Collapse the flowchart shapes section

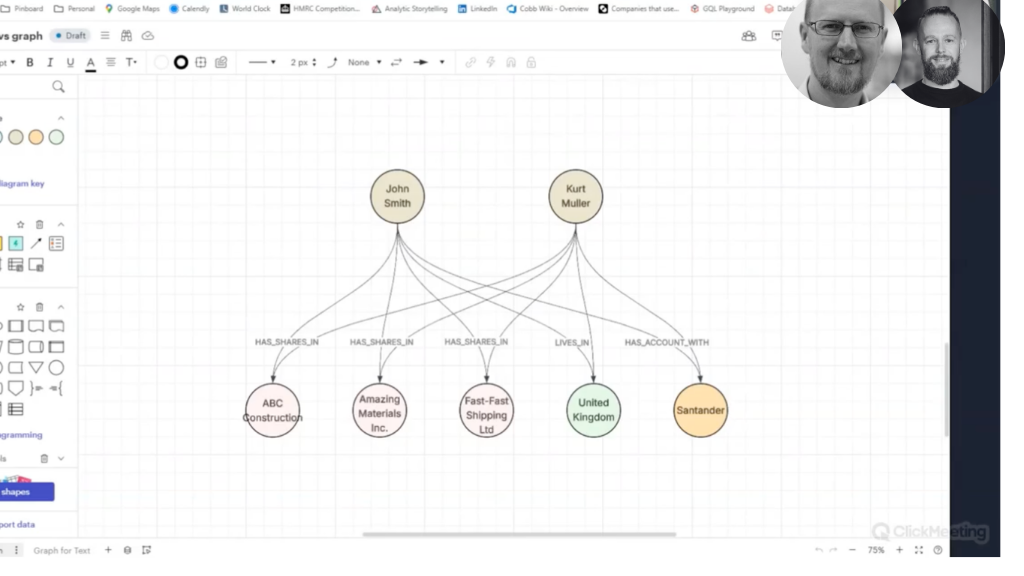click(x=61, y=307)
